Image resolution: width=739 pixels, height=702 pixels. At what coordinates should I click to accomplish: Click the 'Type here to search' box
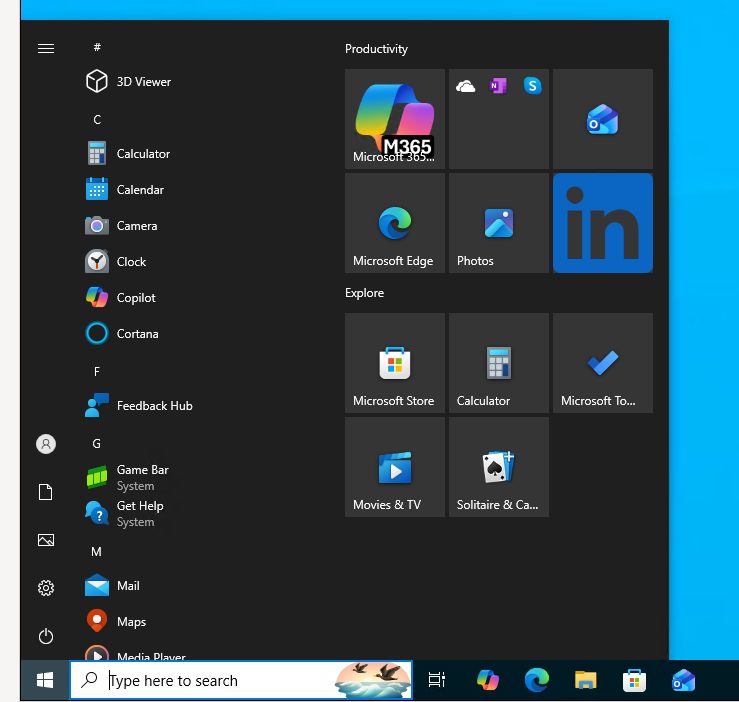point(241,680)
